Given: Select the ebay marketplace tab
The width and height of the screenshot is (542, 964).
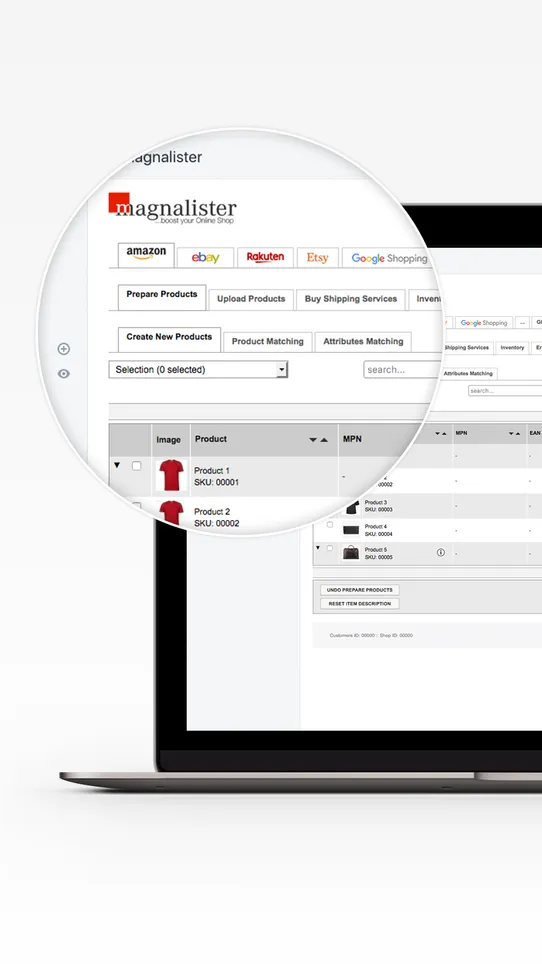Looking at the screenshot, I should [x=205, y=258].
